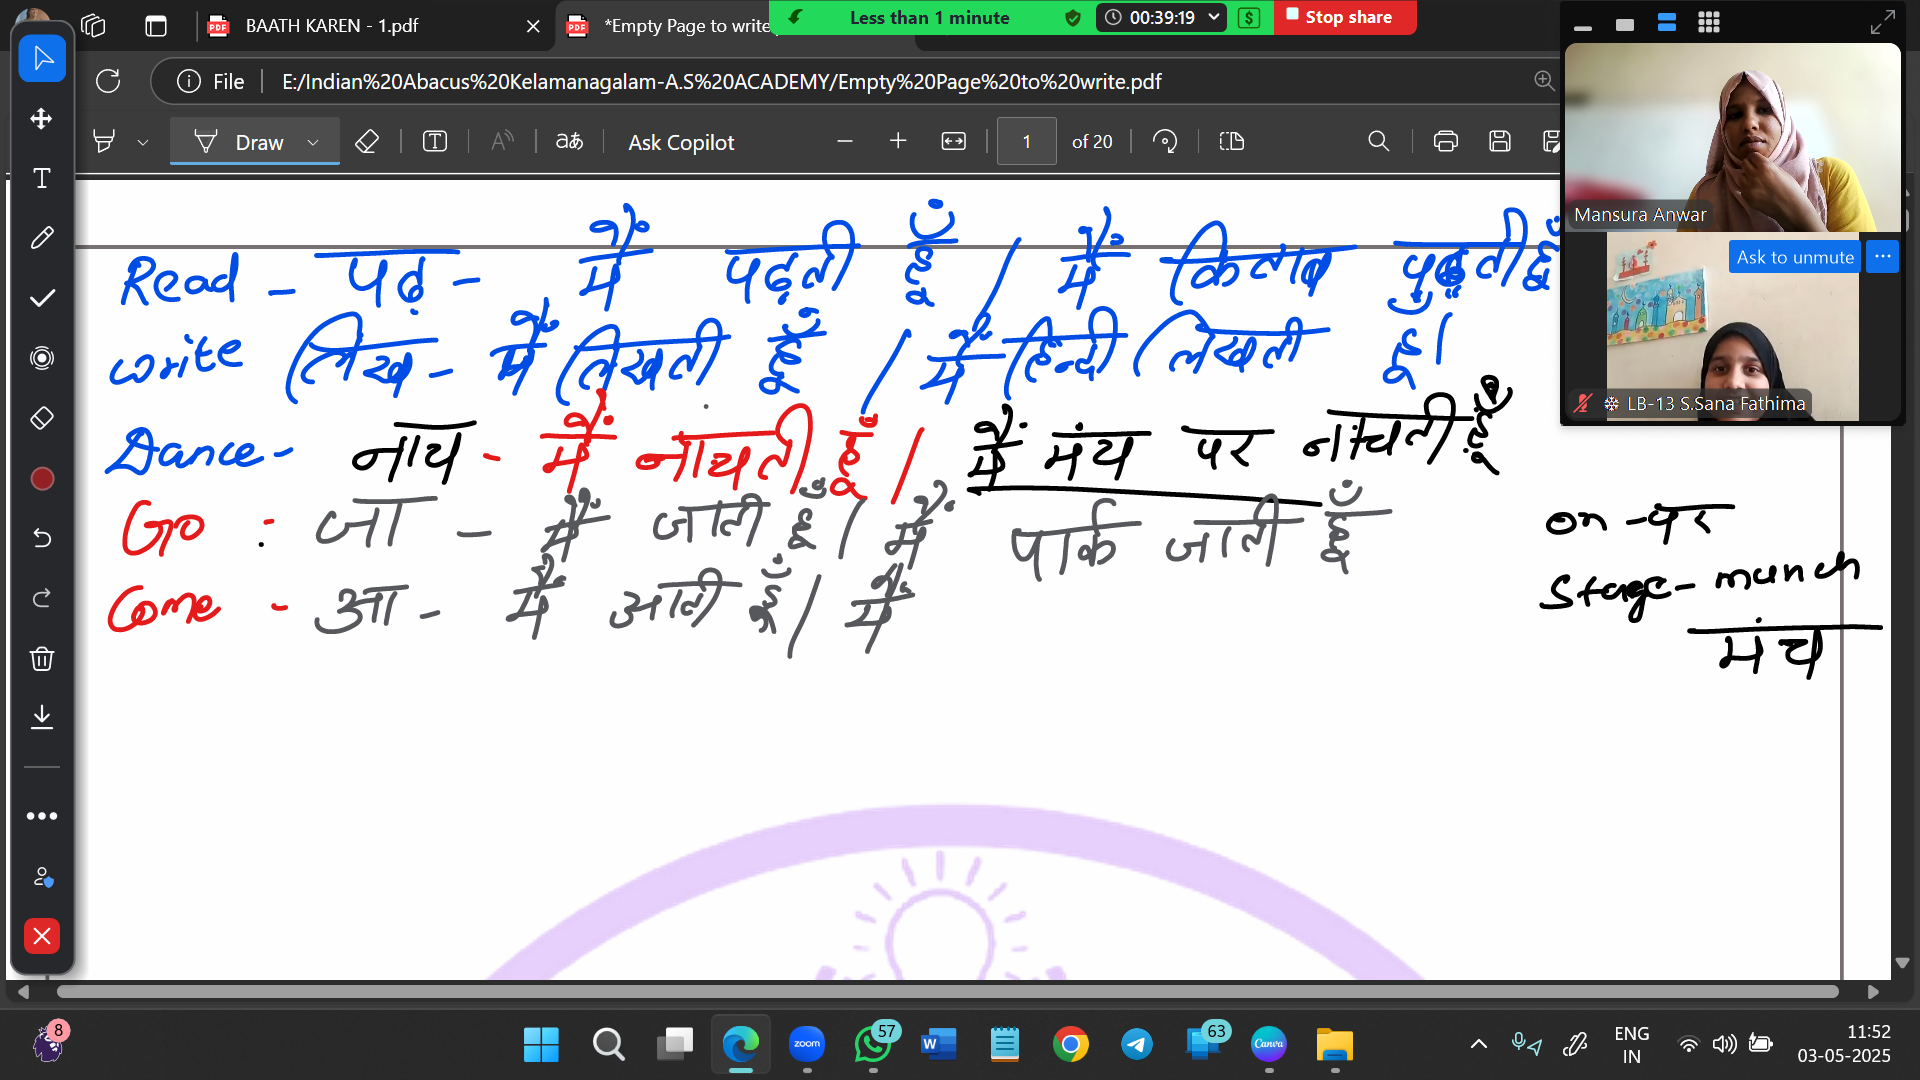Viewport: 1920px width, 1080px height.
Task: Click the pencil tool in annotation sidebar
Action: [x=42, y=238]
